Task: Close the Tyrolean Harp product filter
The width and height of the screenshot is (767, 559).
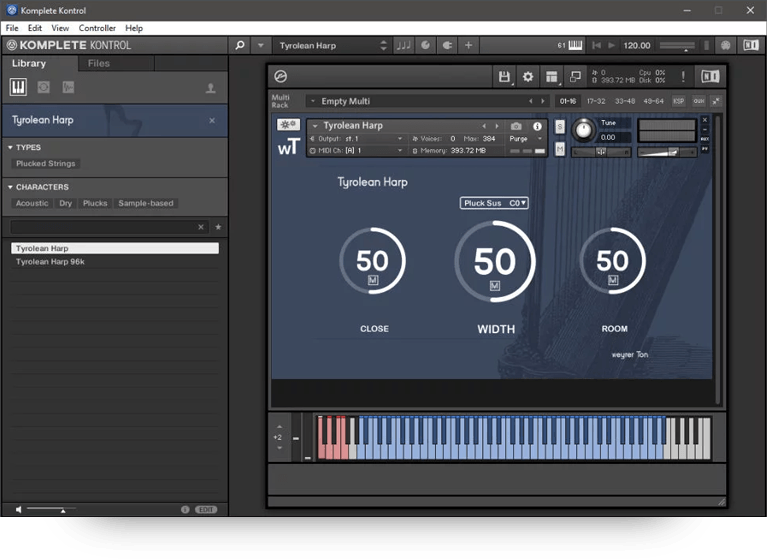Action: pos(212,120)
